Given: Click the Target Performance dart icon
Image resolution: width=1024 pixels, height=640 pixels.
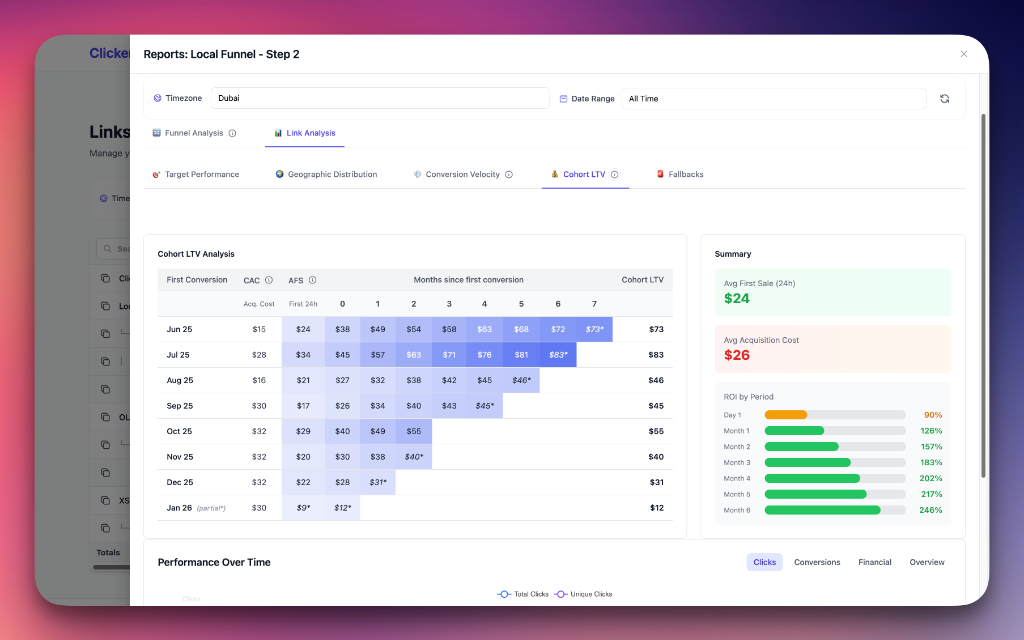Looking at the screenshot, I should tap(156, 174).
